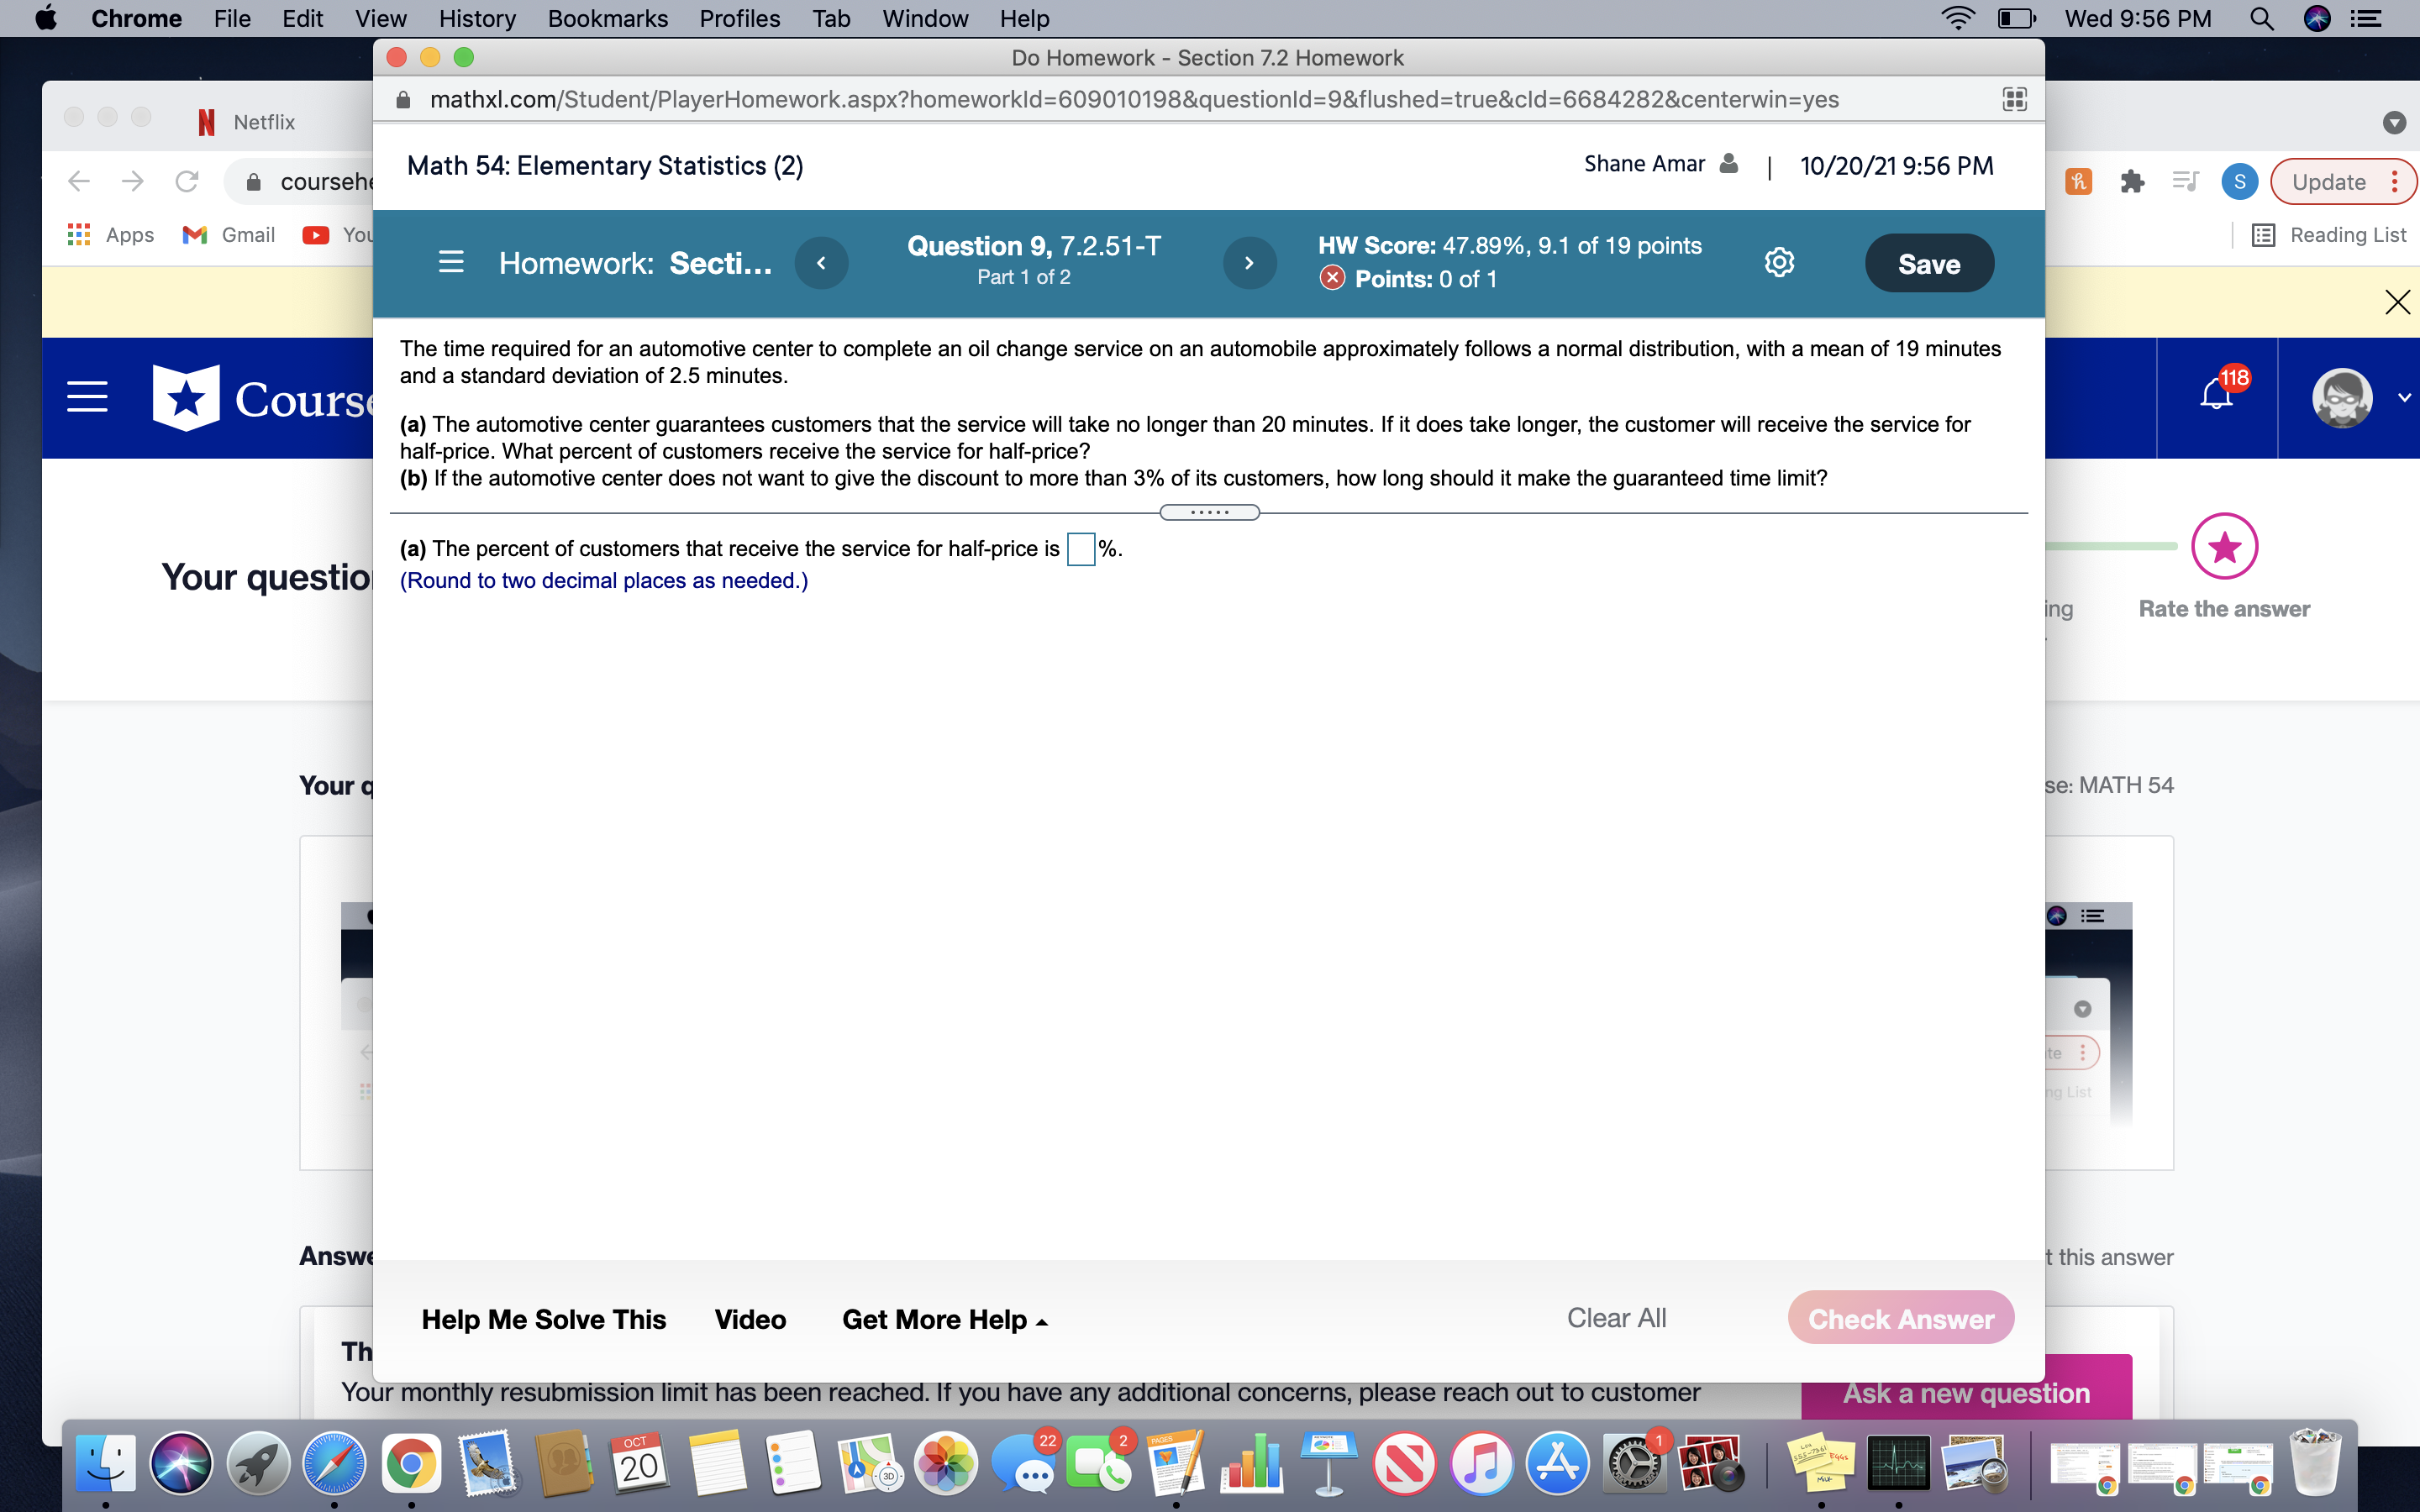Click the answer percentage input box

(1079, 549)
